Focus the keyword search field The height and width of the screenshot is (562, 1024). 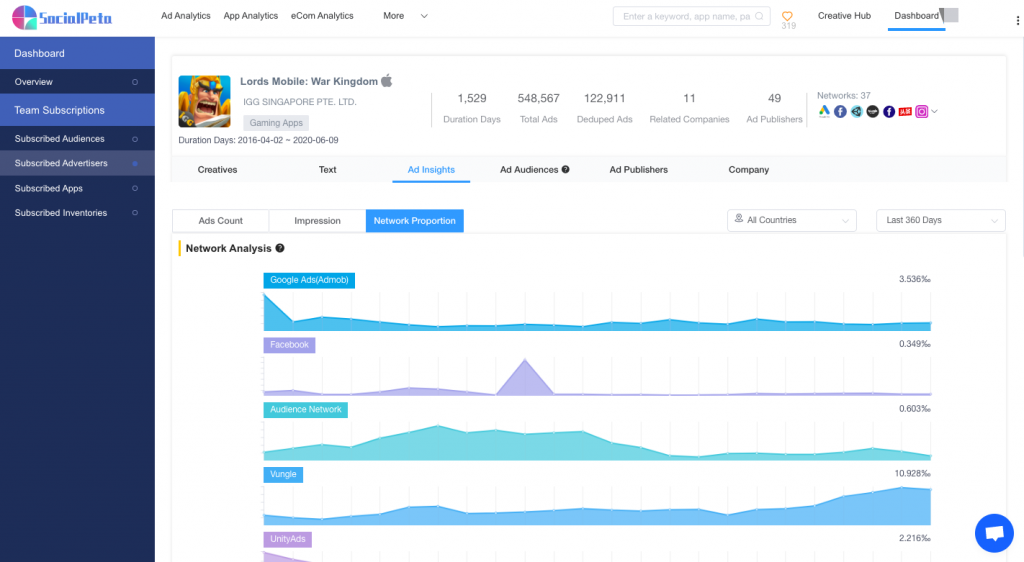coord(692,16)
